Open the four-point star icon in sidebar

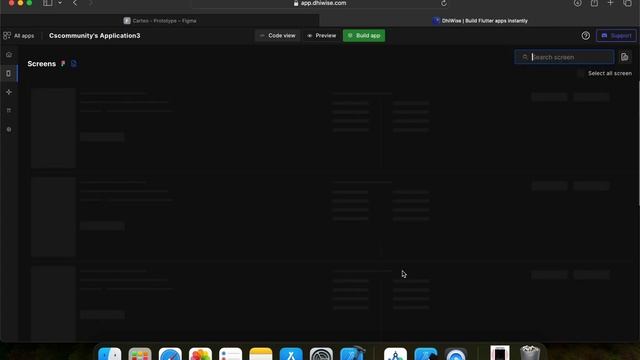coord(9,92)
